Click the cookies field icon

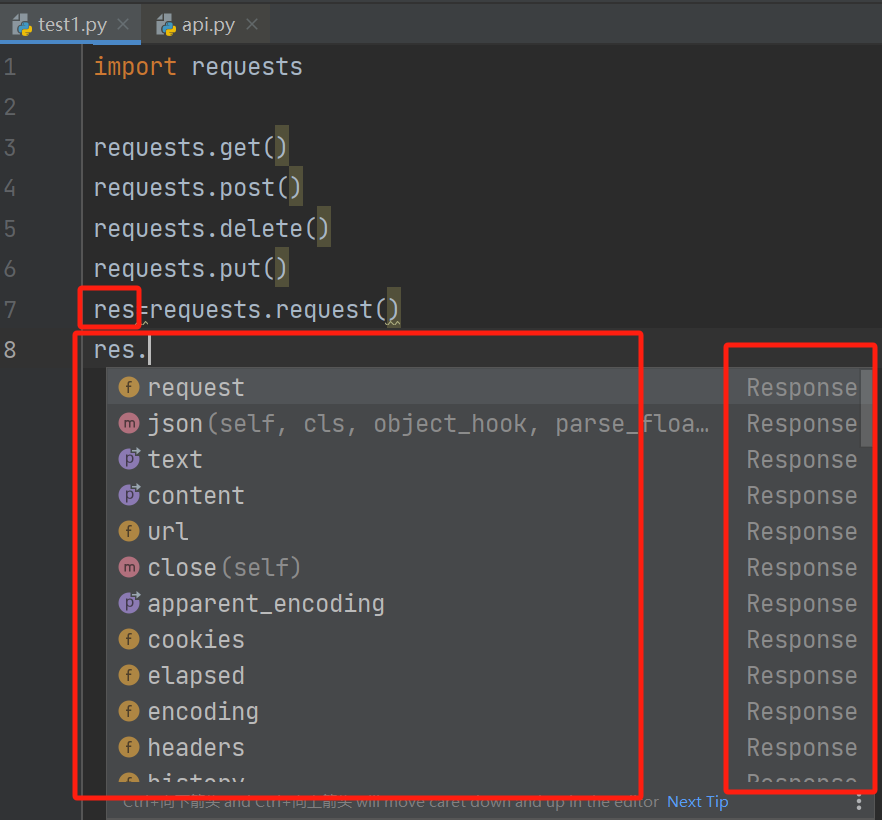tap(129, 639)
